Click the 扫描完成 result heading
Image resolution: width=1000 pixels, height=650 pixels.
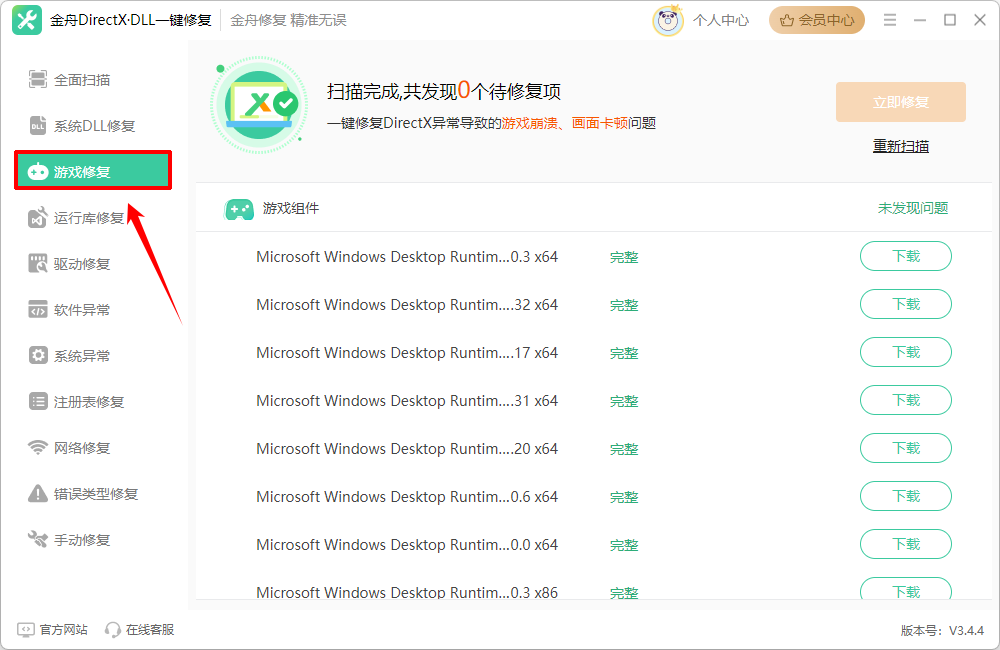(444, 91)
